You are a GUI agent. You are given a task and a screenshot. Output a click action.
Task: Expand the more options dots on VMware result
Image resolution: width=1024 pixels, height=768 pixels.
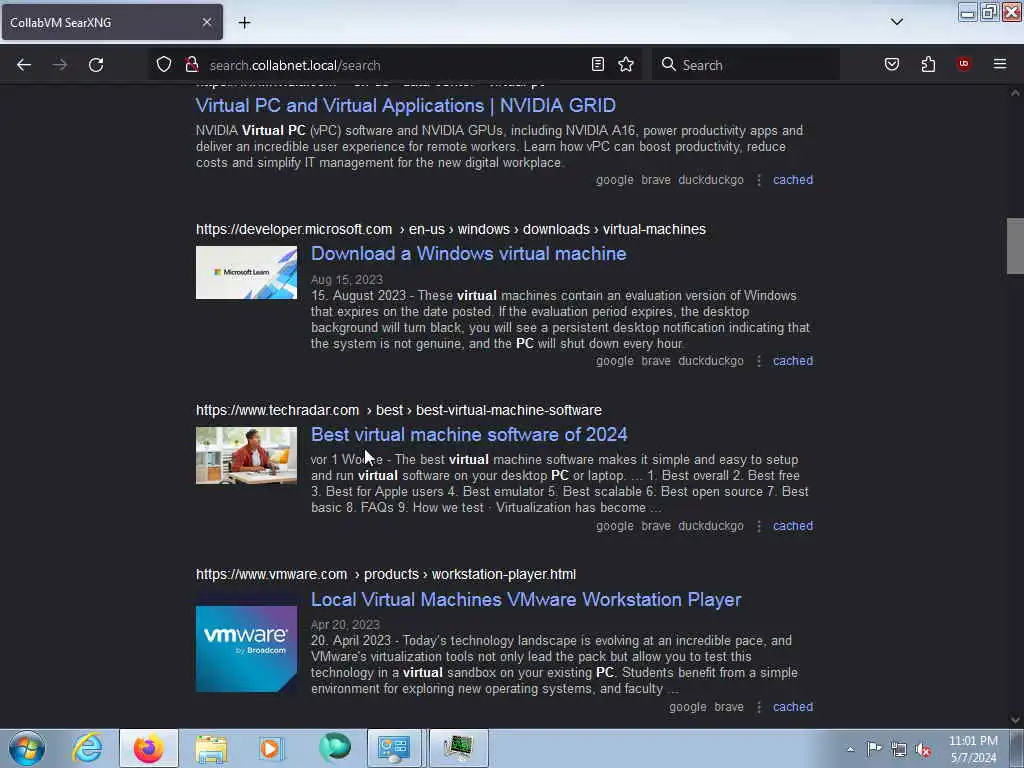tap(759, 707)
